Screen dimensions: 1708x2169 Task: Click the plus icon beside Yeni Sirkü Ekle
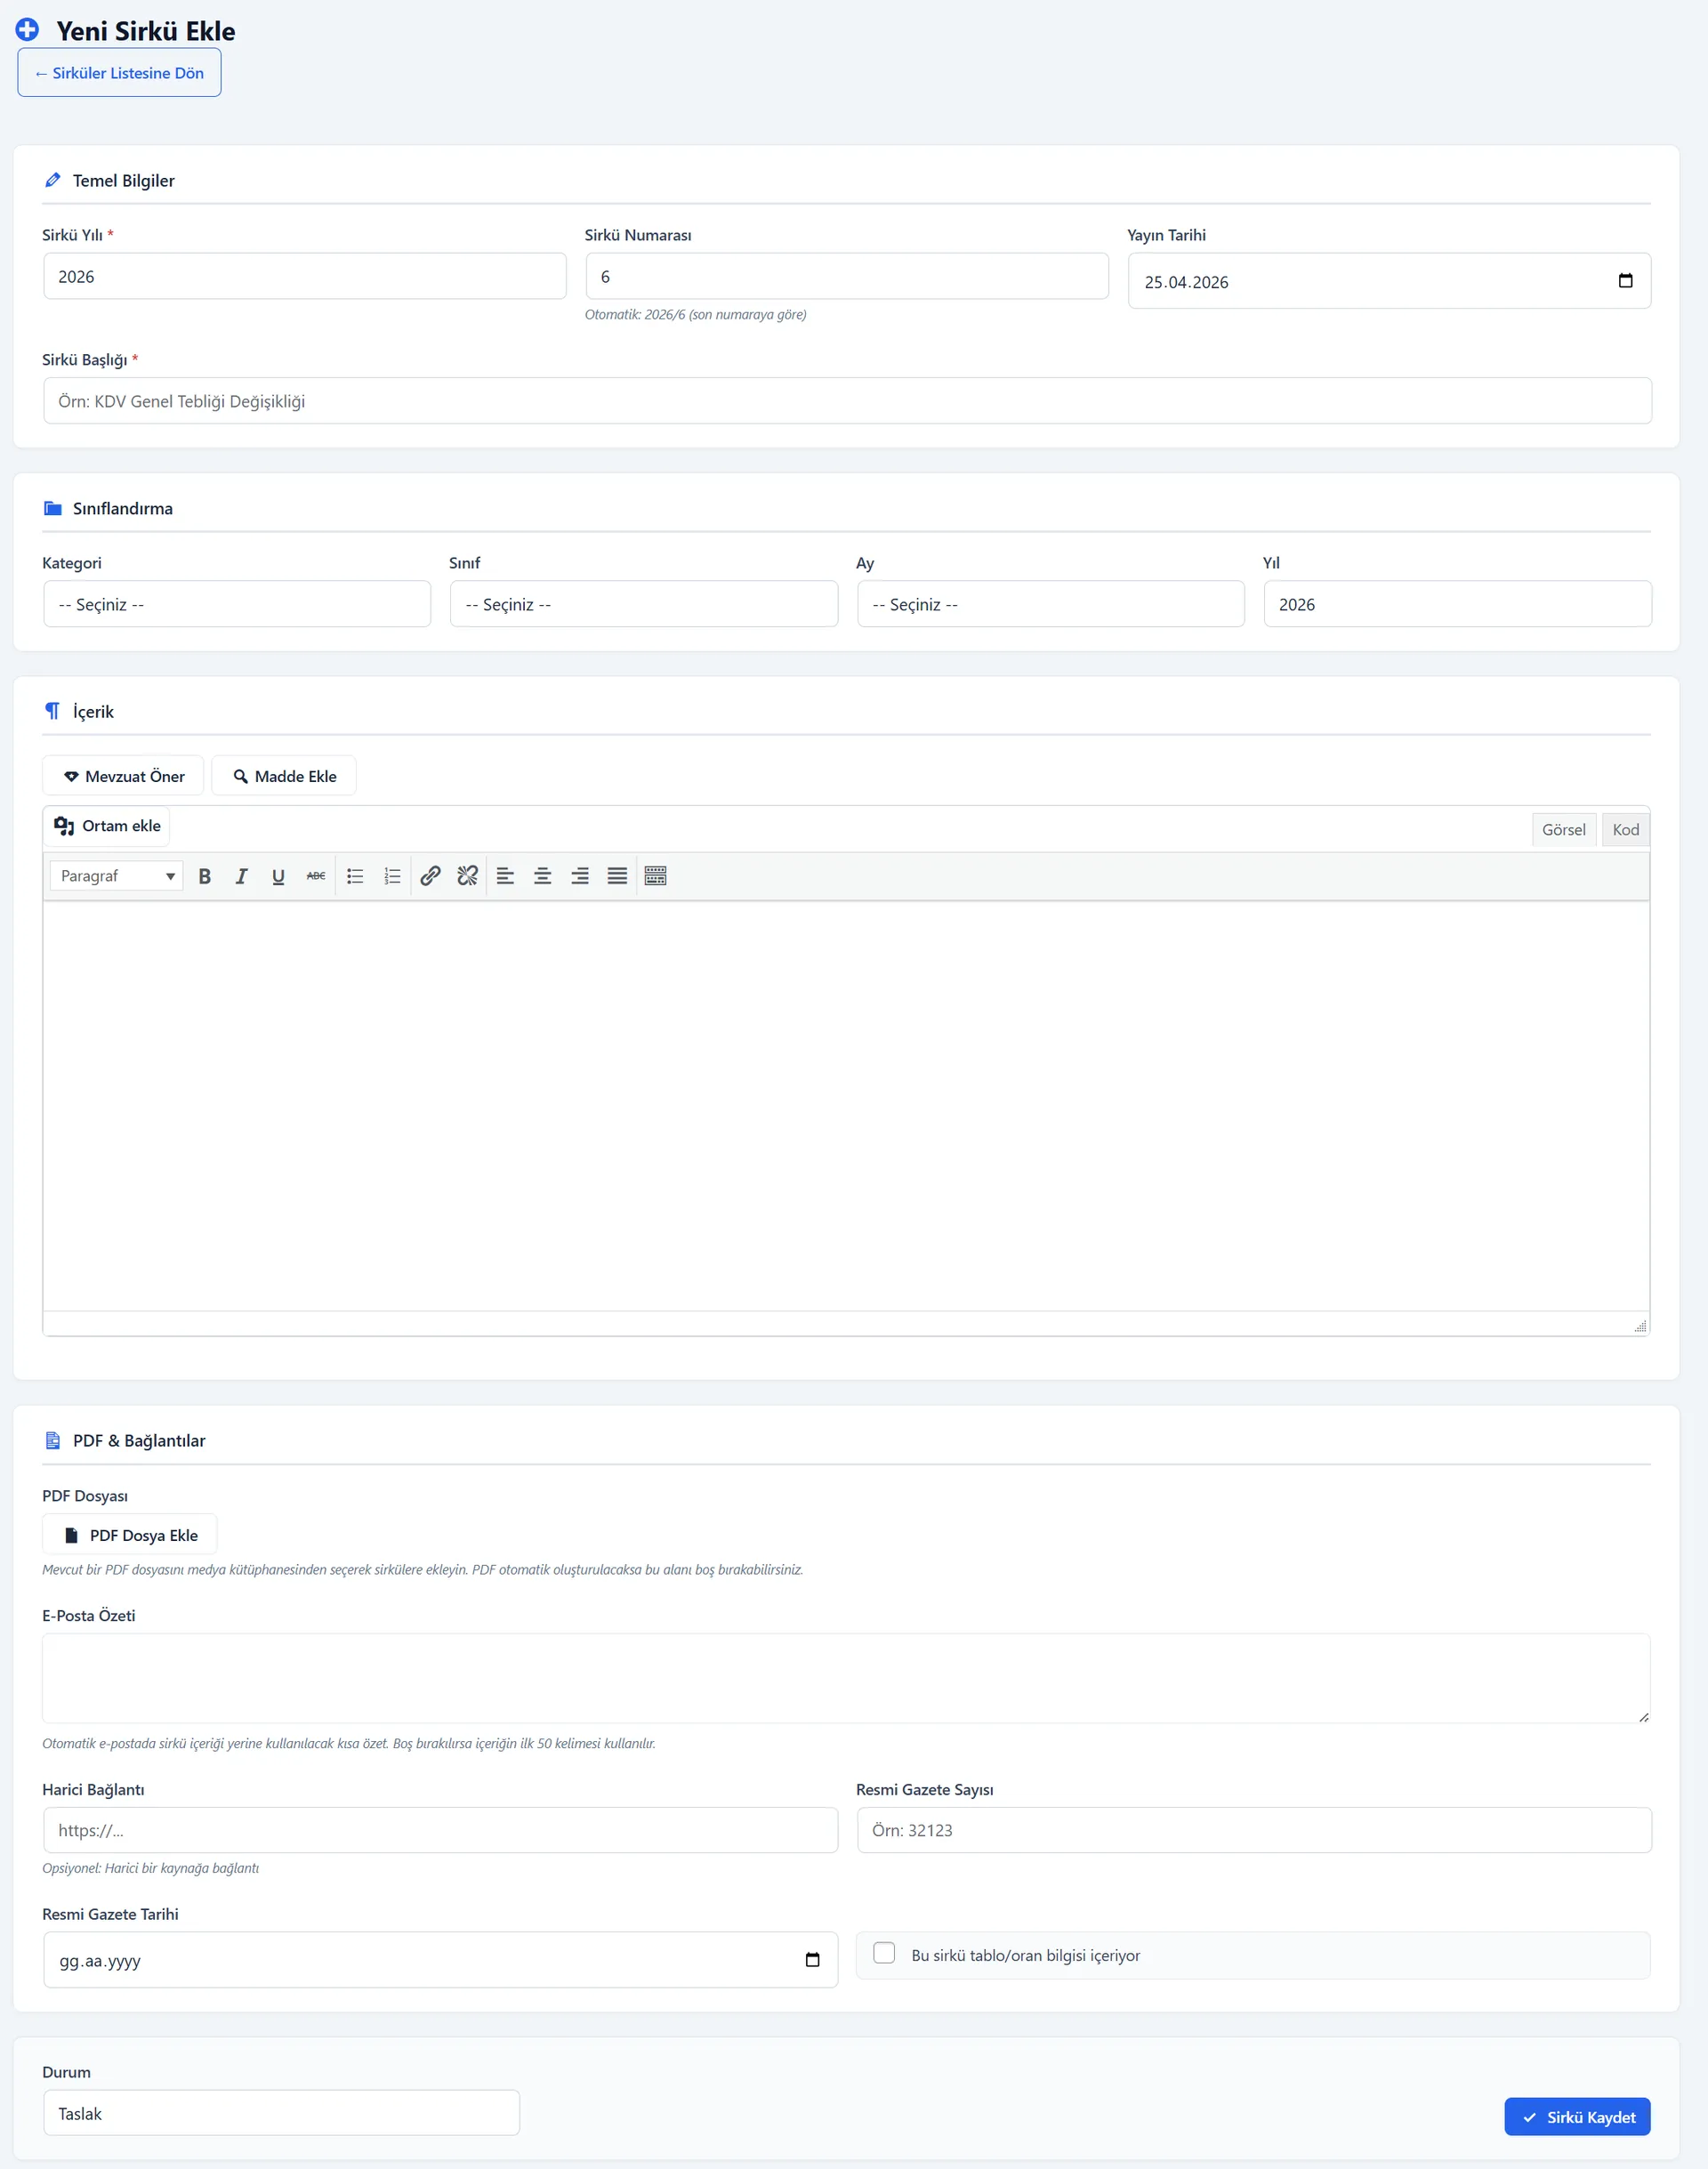(x=27, y=30)
